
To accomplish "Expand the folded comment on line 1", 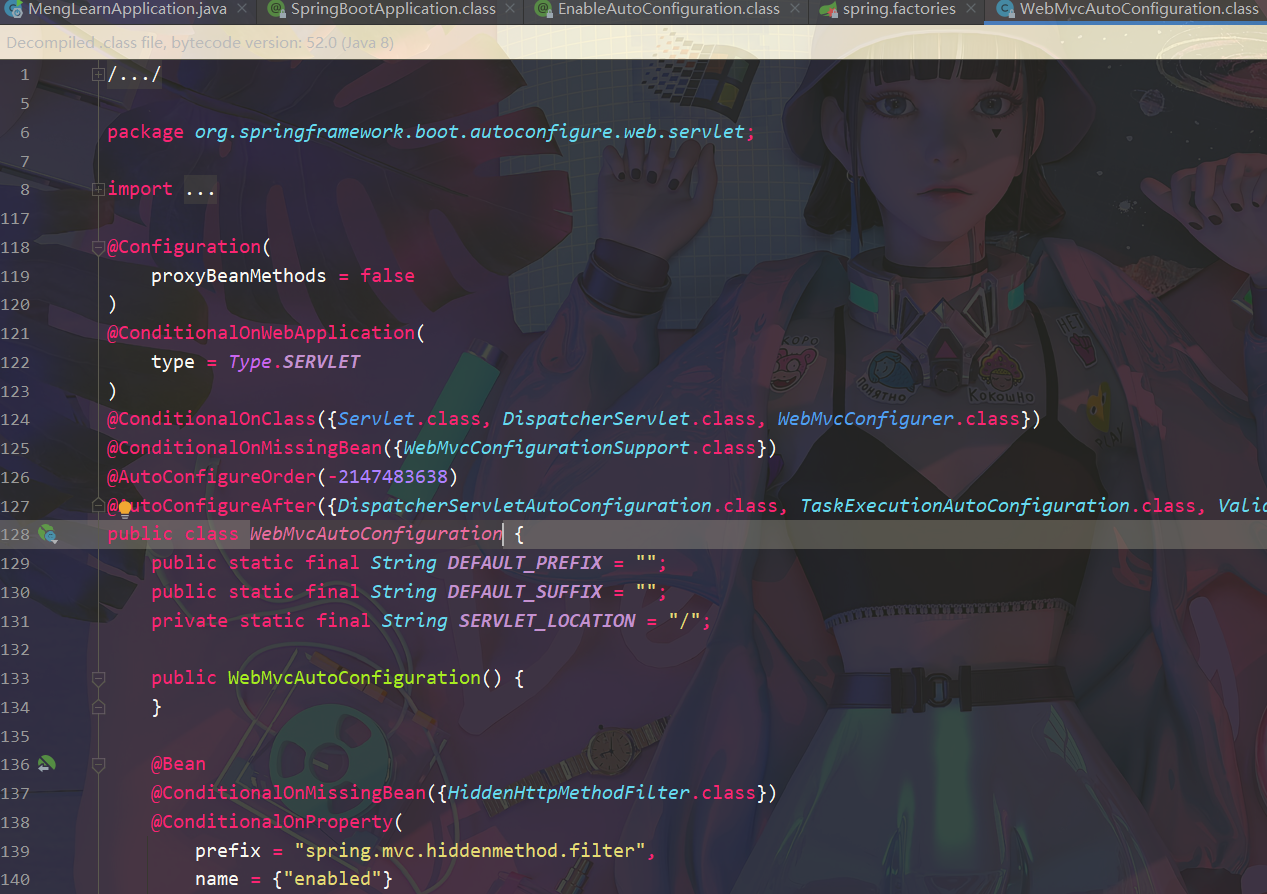I will coord(98,75).
